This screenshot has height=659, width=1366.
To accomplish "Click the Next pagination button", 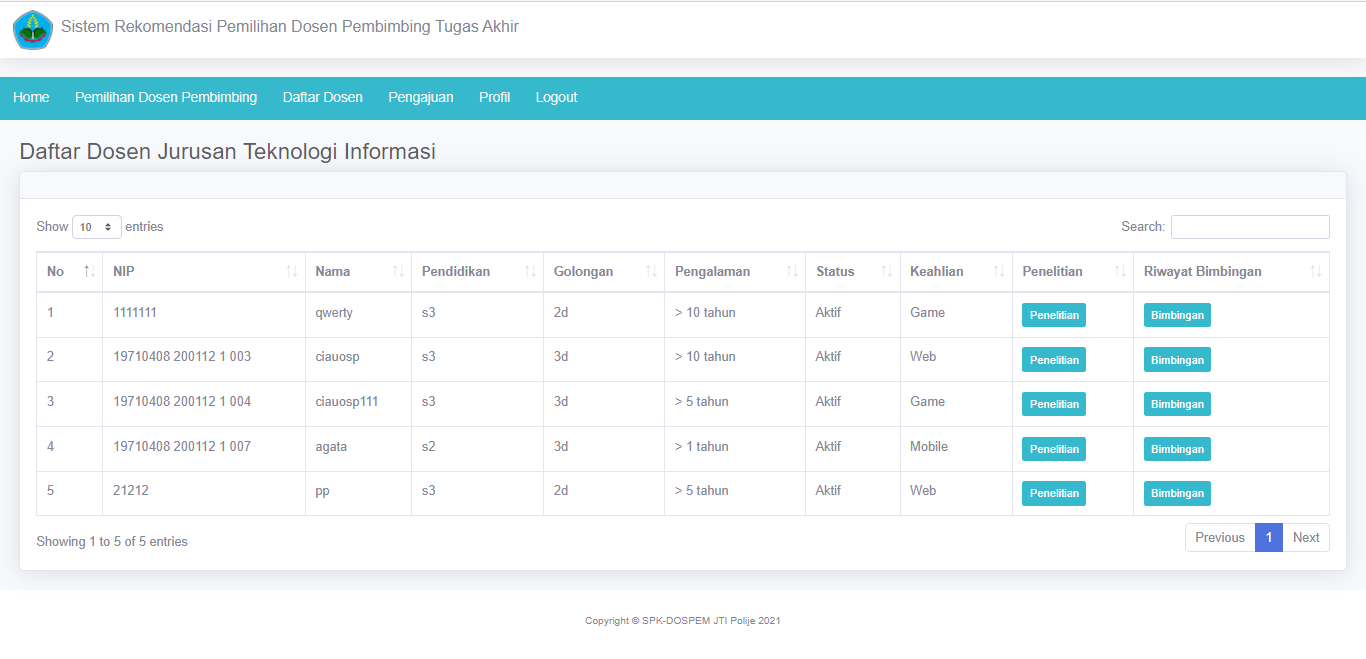I will [x=1305, y=538].
